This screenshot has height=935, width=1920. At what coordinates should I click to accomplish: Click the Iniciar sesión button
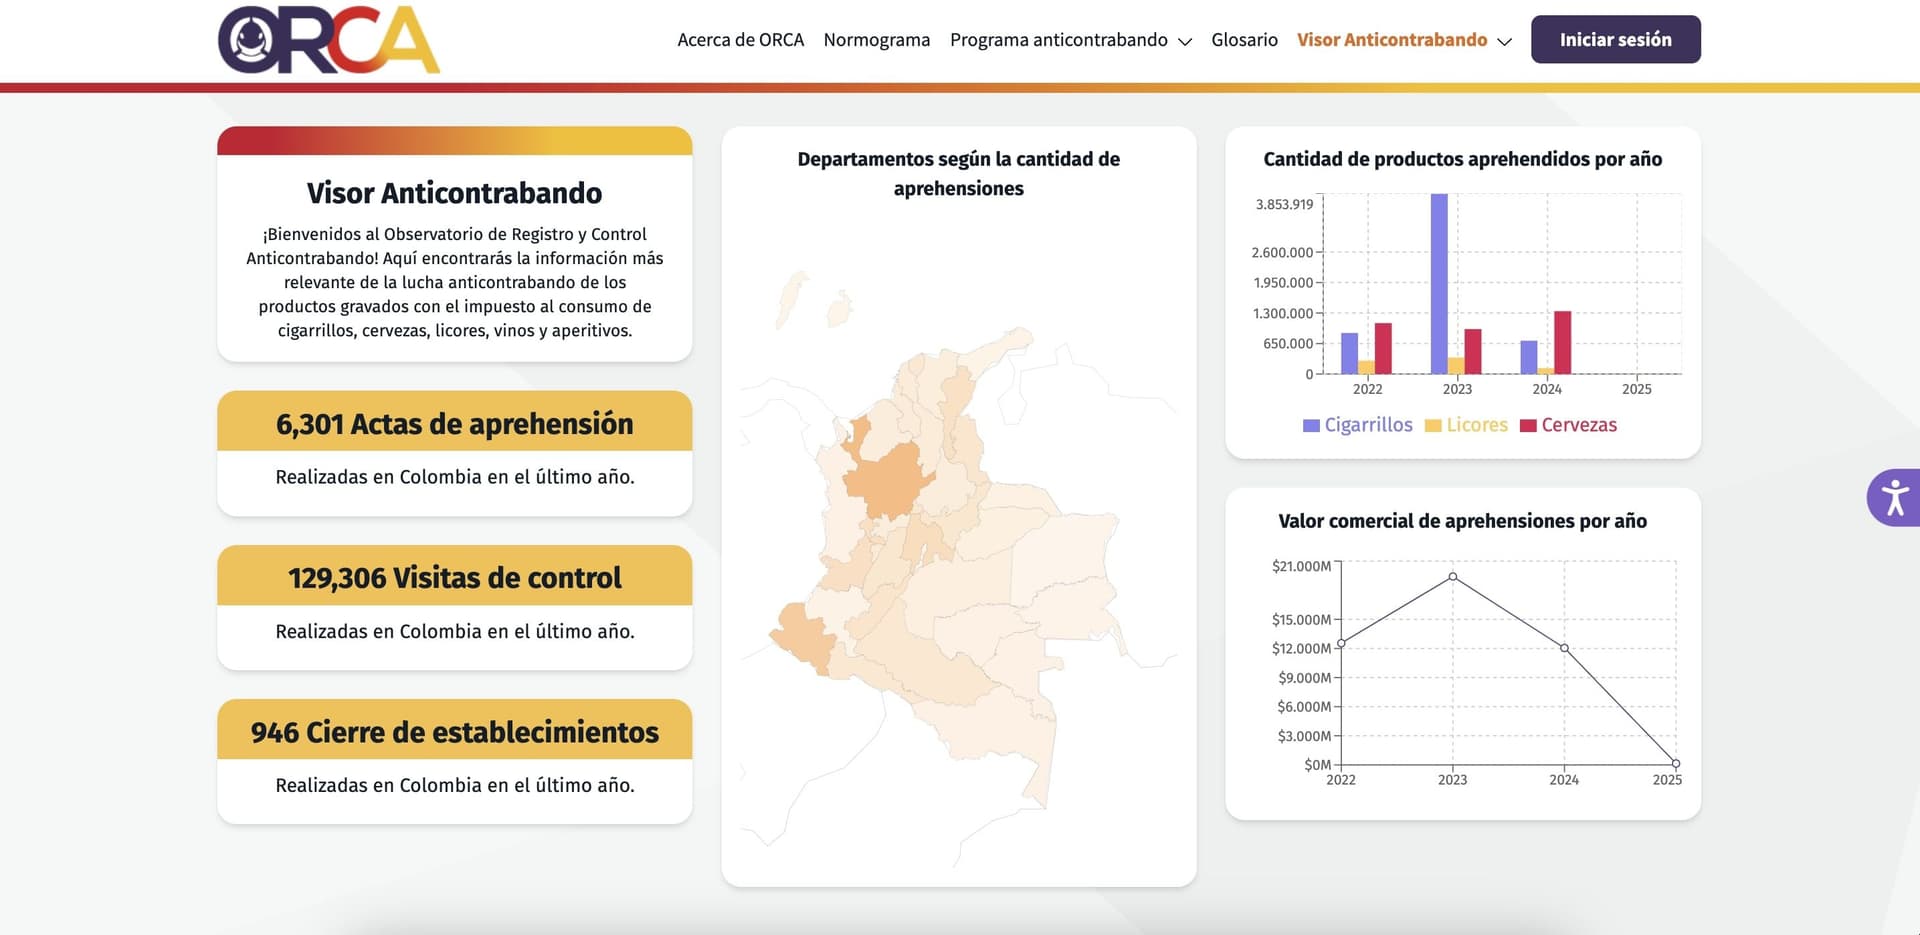(1615, 40)
